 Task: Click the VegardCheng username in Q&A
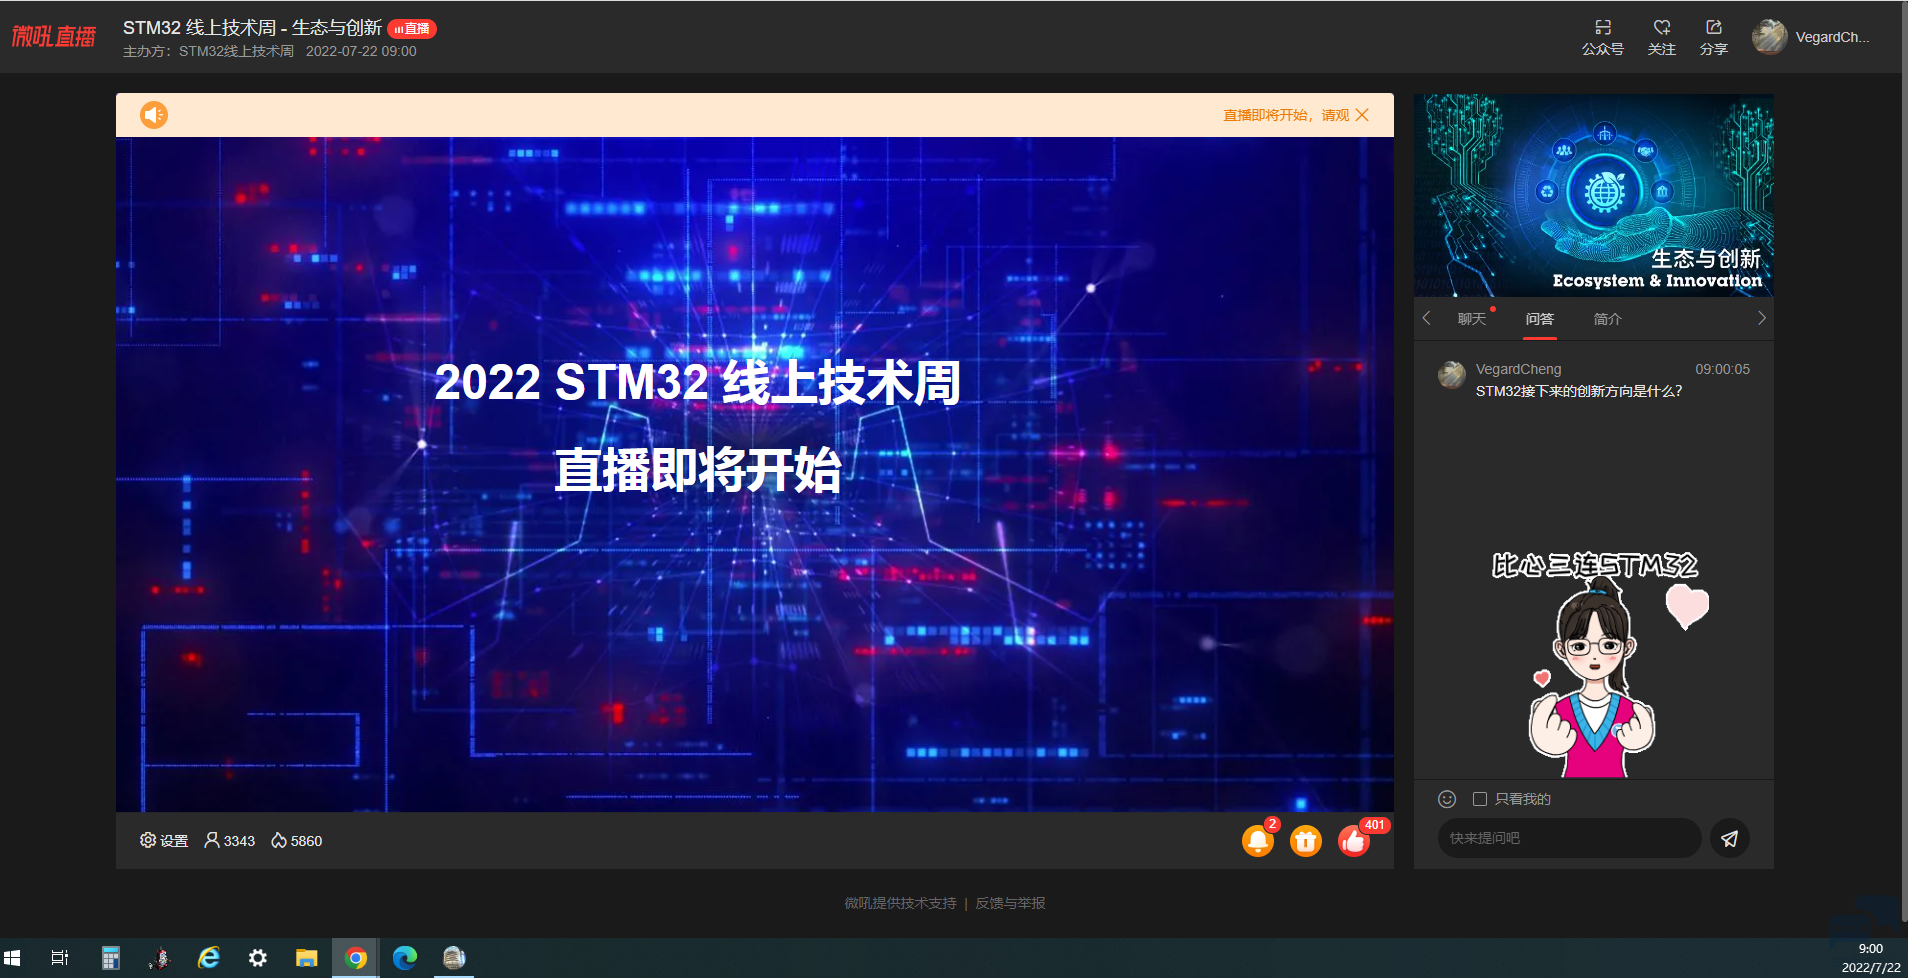click(1518, 369)
